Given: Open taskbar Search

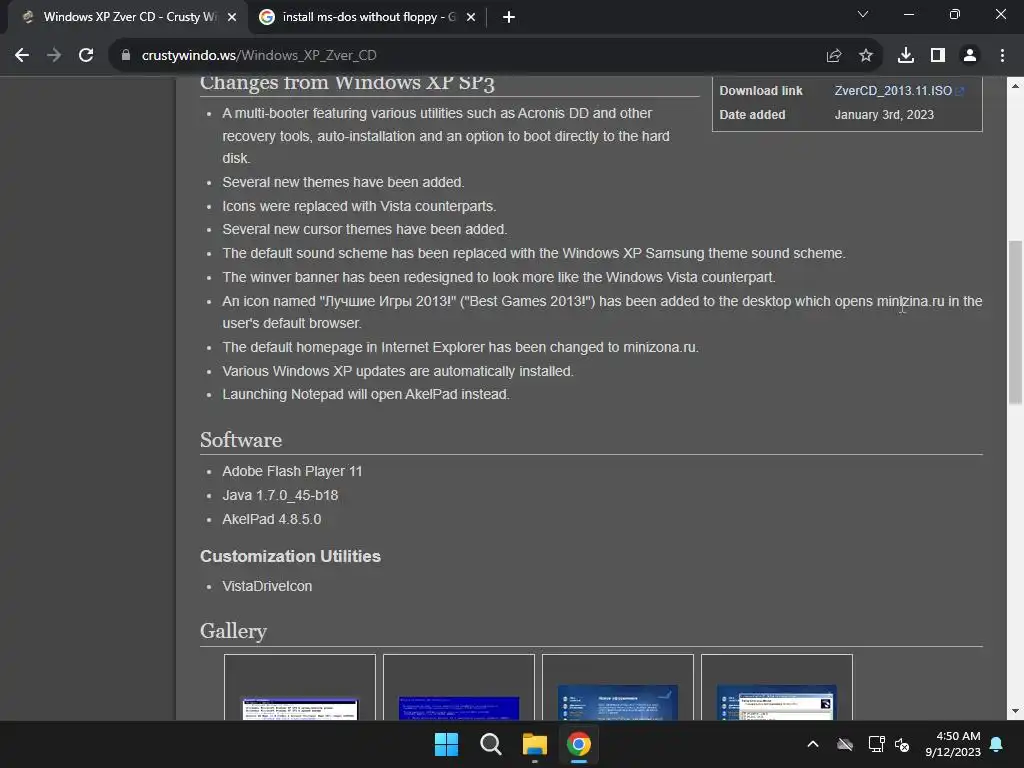Looking at the screenshot, I should point(490,744).
